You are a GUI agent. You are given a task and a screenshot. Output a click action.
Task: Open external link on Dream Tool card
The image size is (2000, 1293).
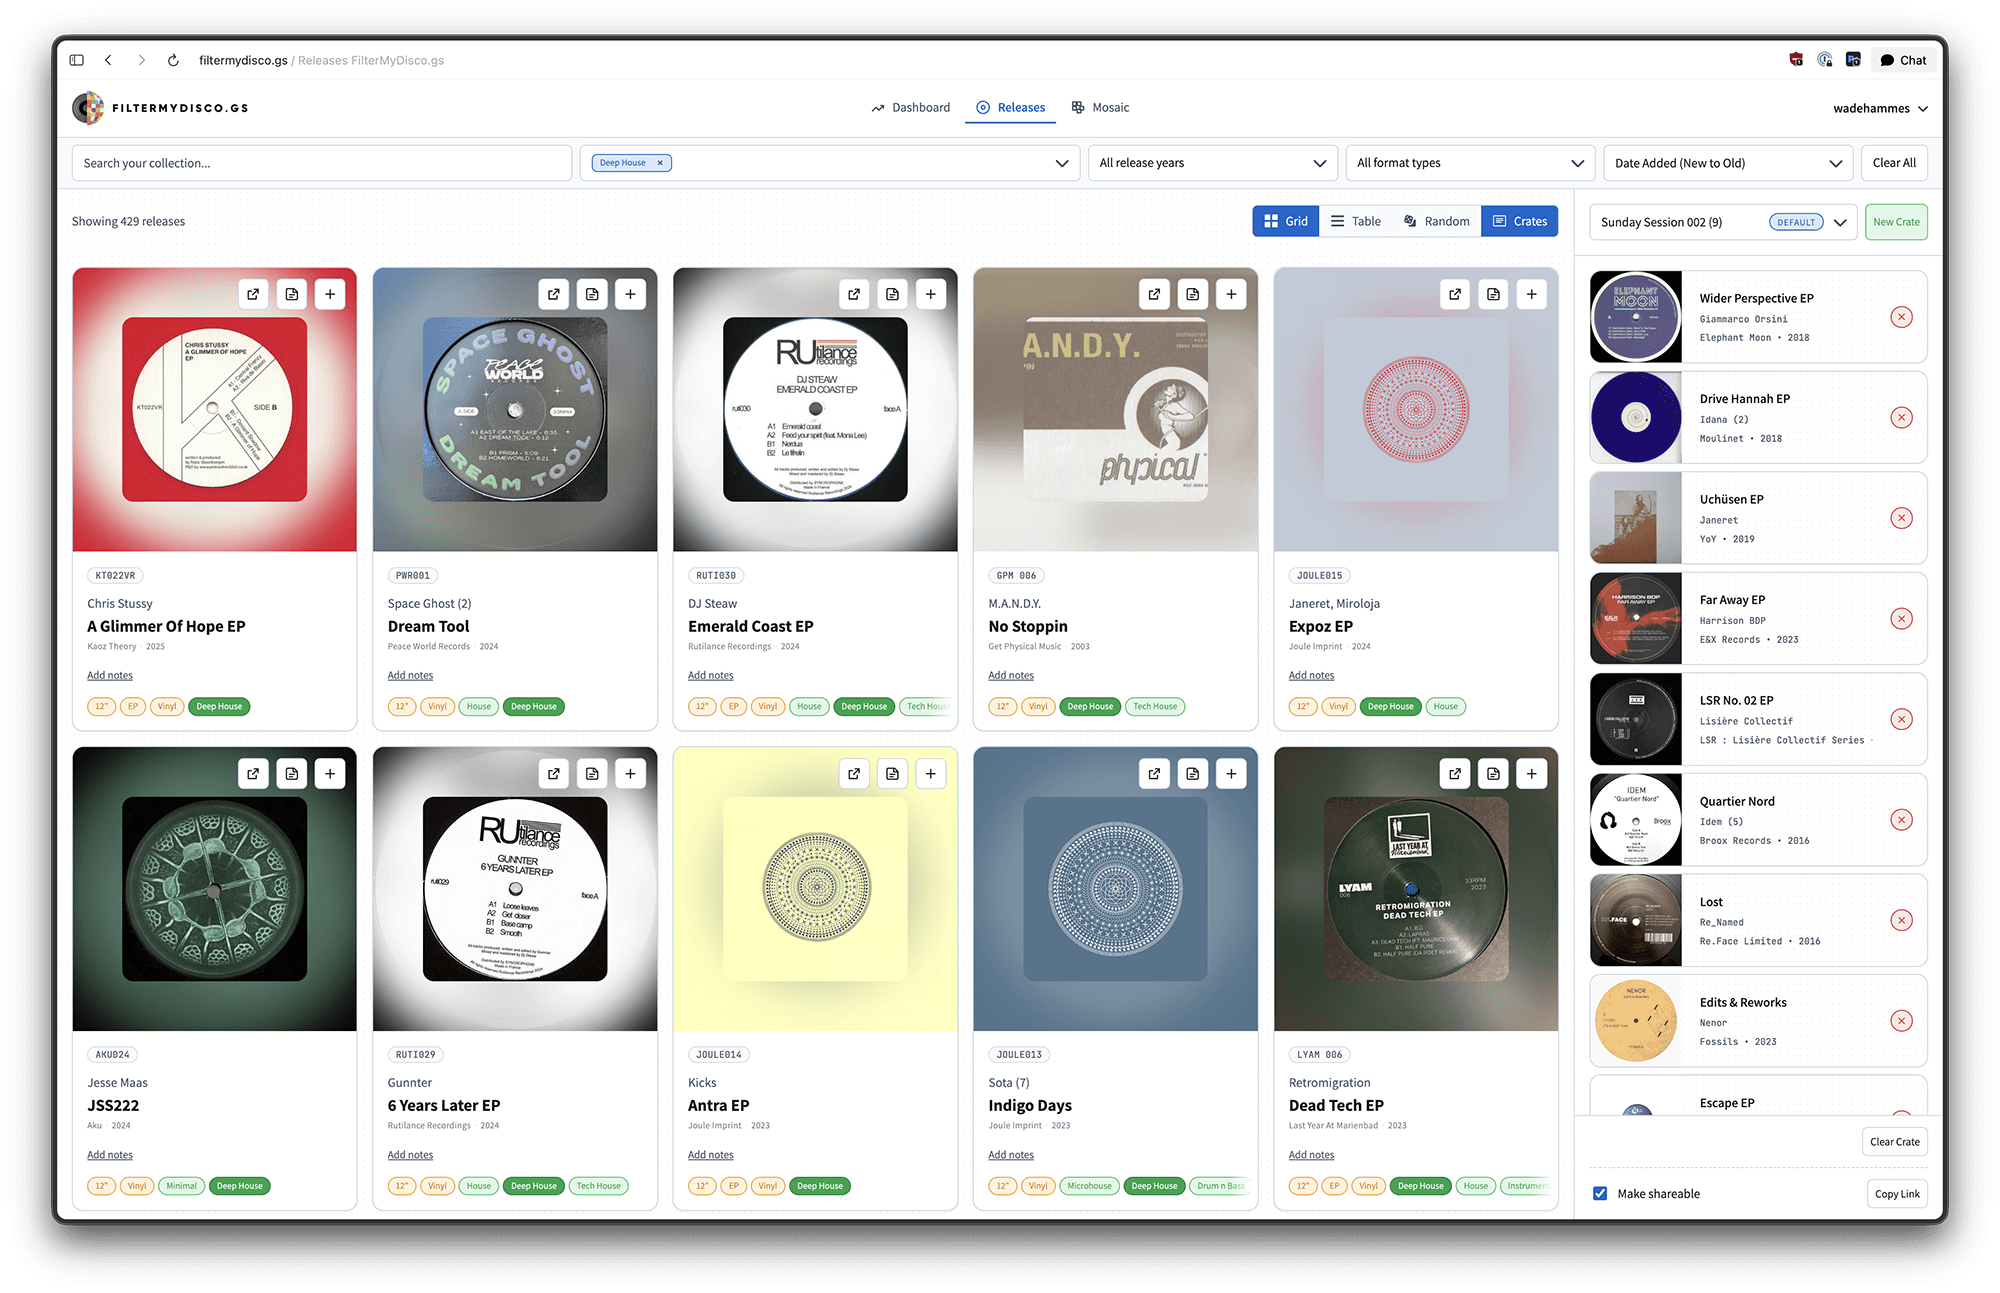tap(554, 294)
